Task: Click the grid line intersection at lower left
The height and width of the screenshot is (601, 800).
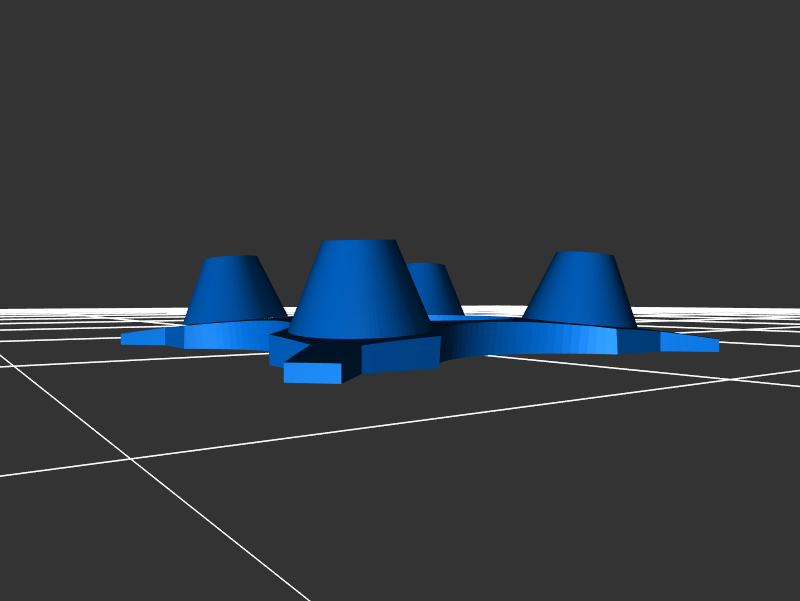Action: tap(130, 458)
